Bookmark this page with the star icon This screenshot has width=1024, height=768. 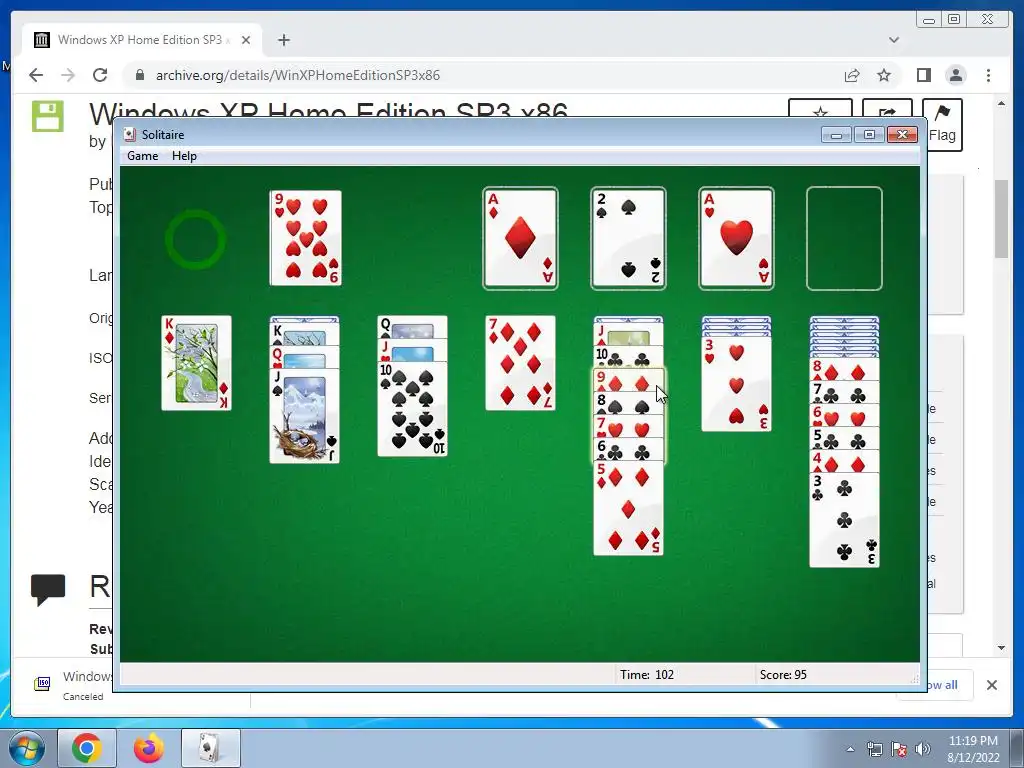884,75
